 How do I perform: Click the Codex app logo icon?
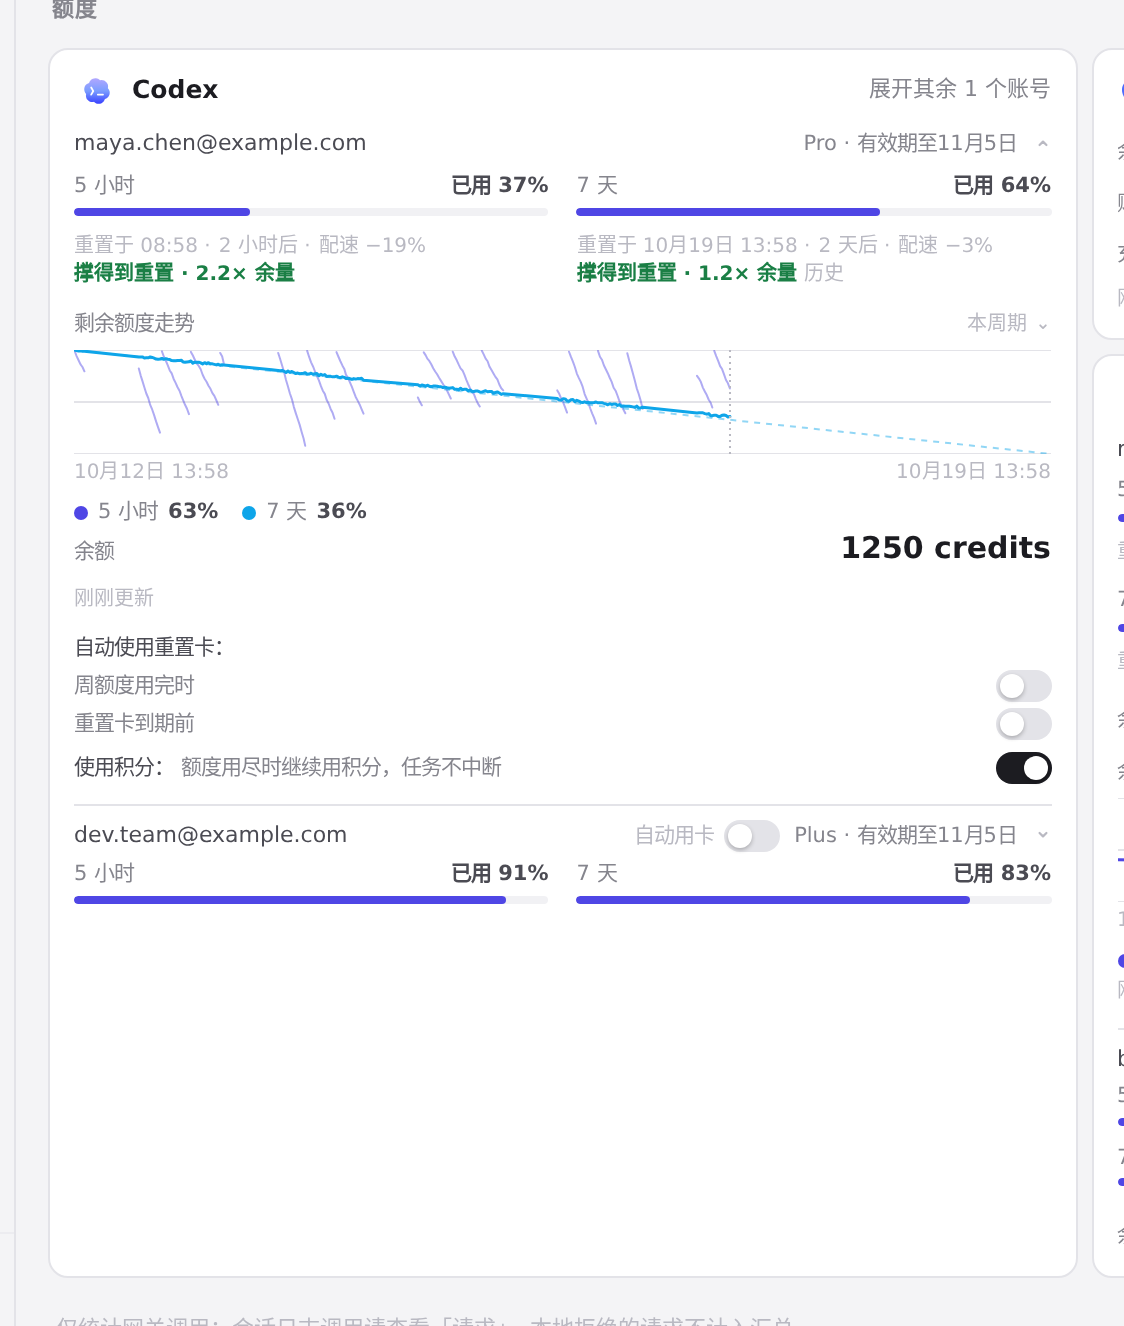click(97, 91)
